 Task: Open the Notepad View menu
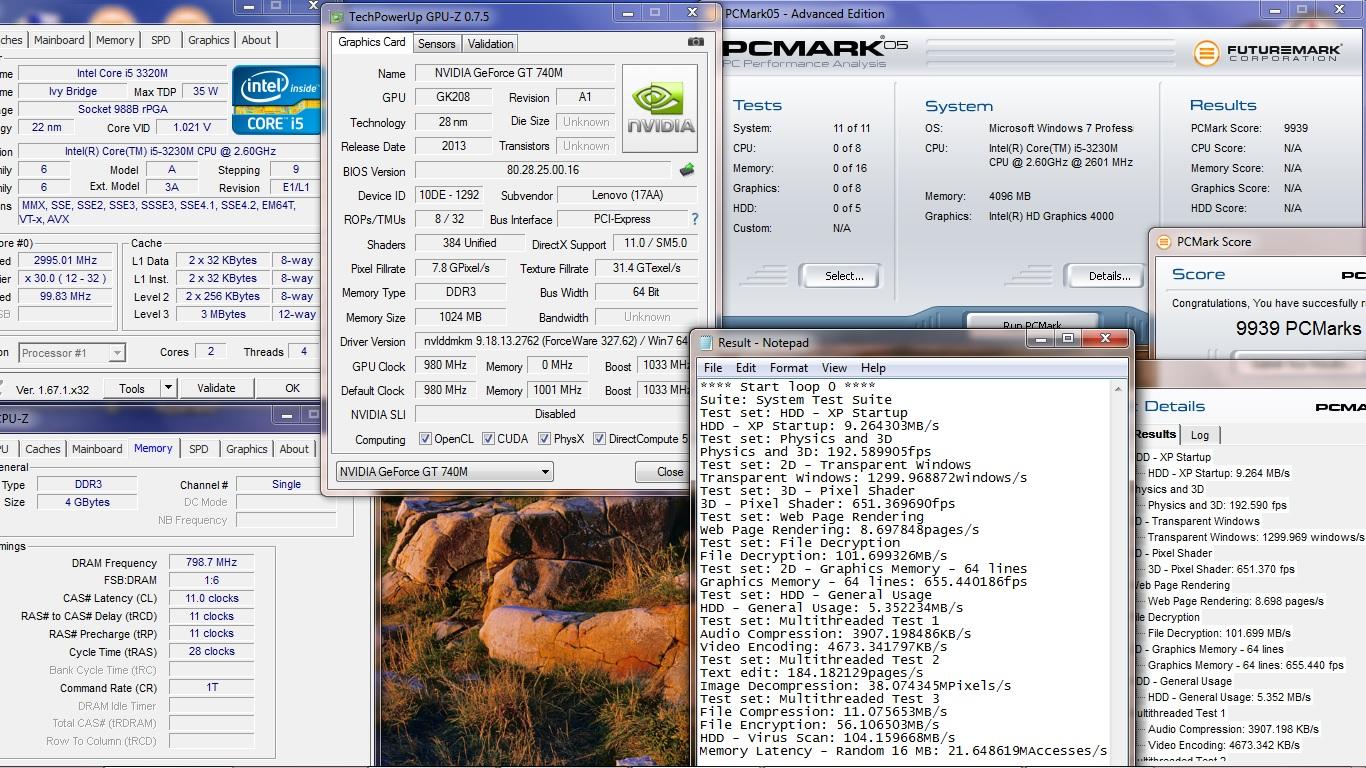tap(834, 368)
